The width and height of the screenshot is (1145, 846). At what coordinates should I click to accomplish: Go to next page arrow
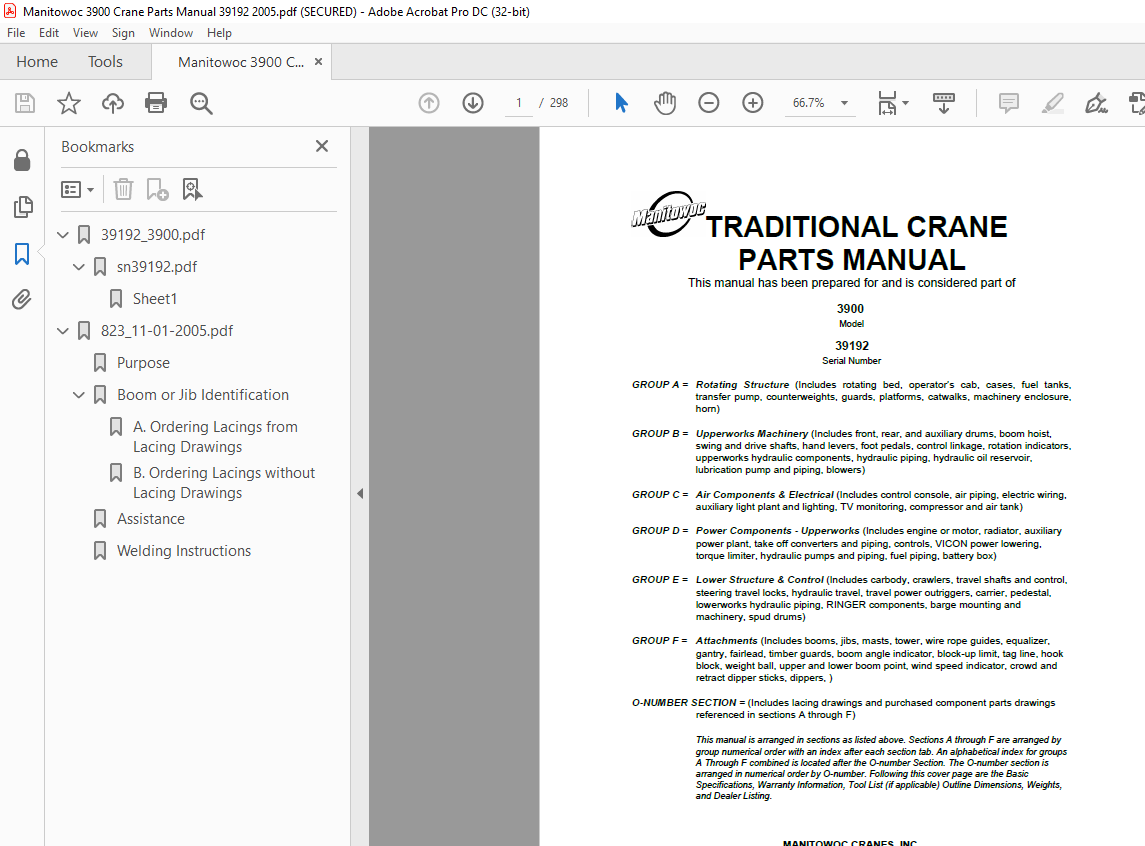click(473, 103)
